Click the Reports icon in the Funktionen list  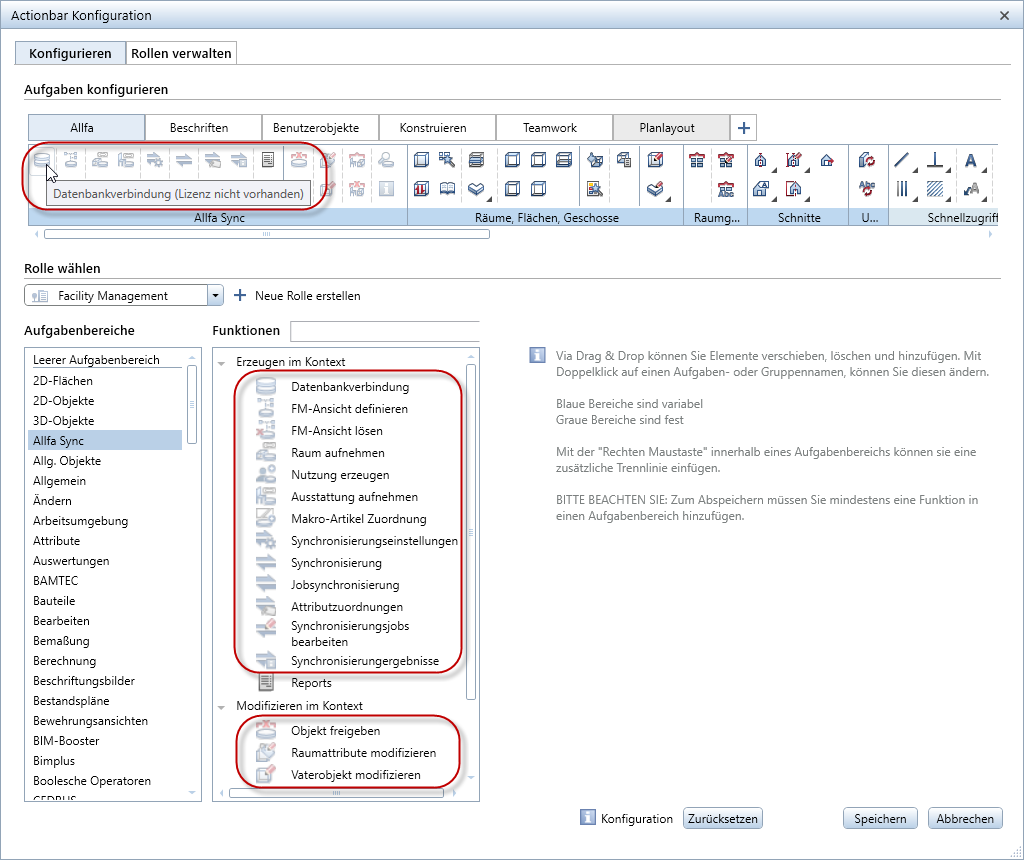pyautogui.click(x=266, y=682)
